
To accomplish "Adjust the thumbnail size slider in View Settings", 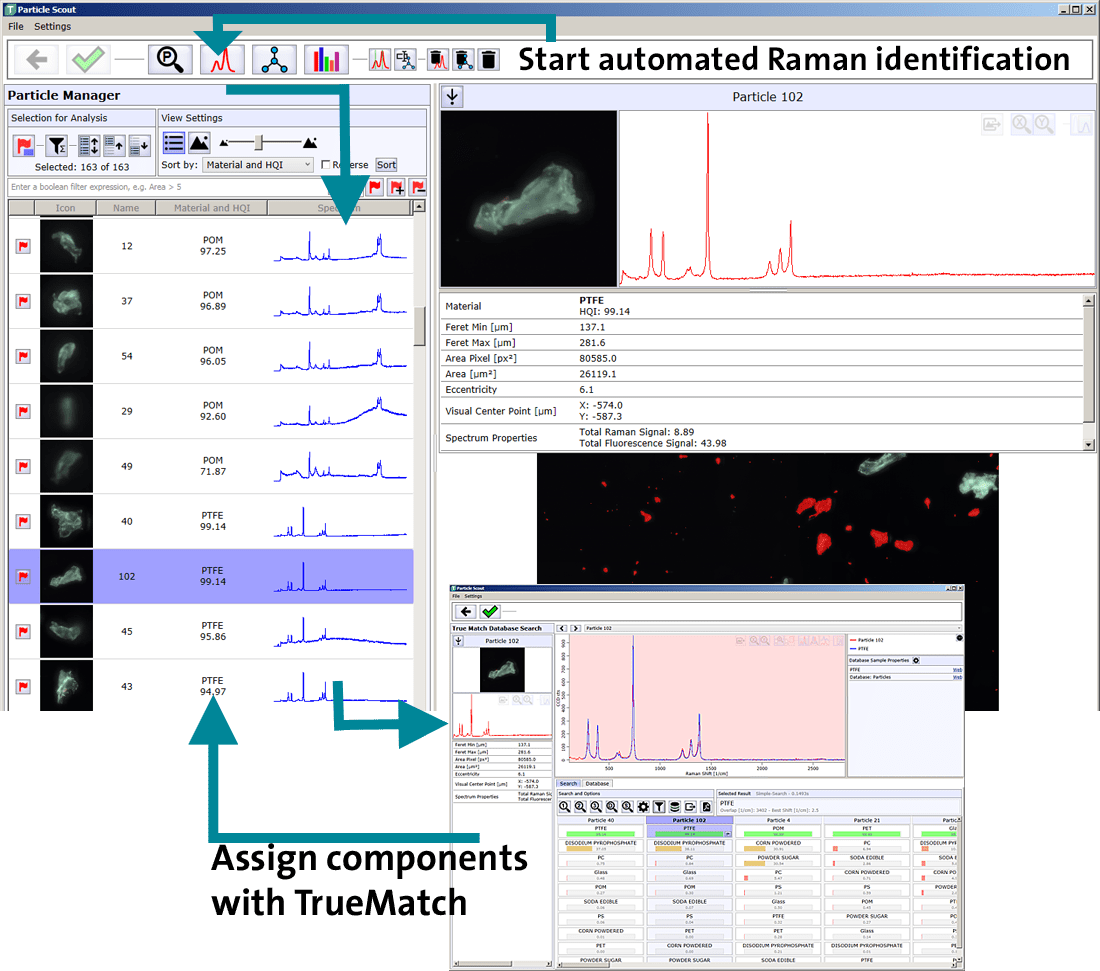I will coord(260,143).
